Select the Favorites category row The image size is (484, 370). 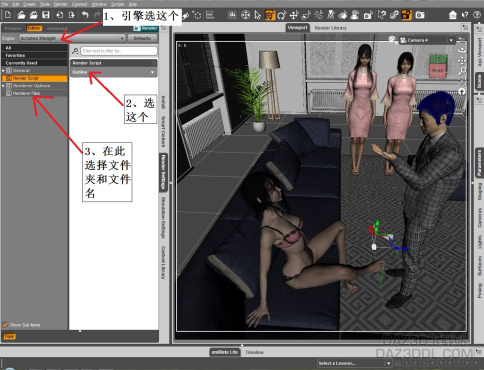(35, 55)
